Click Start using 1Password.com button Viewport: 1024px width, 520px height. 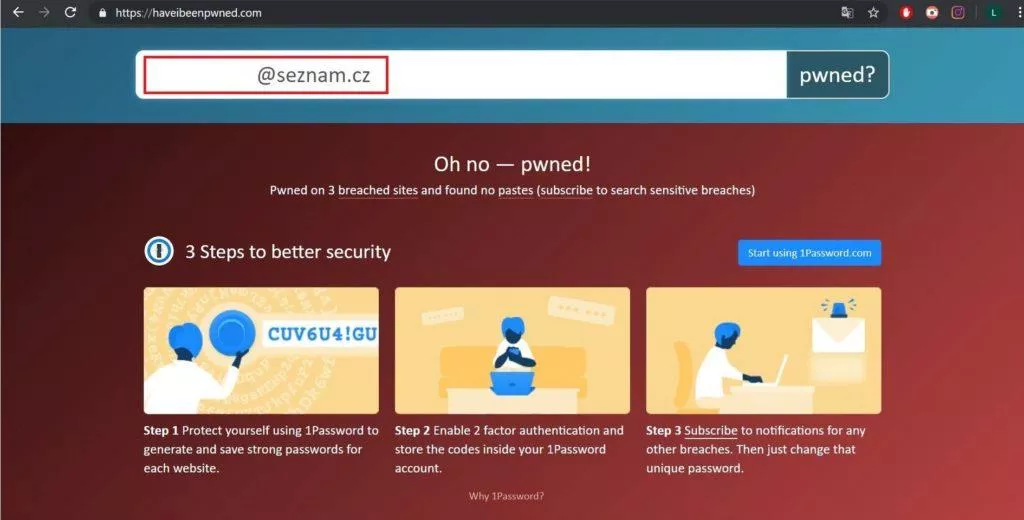click(x=809, y=253)
